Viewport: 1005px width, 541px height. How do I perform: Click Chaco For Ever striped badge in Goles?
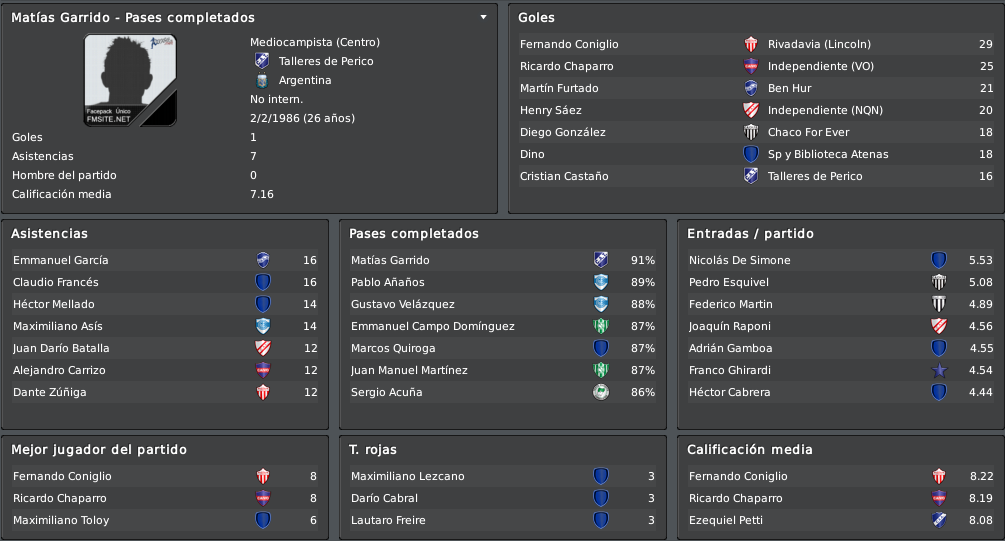(x=751, y=132)
